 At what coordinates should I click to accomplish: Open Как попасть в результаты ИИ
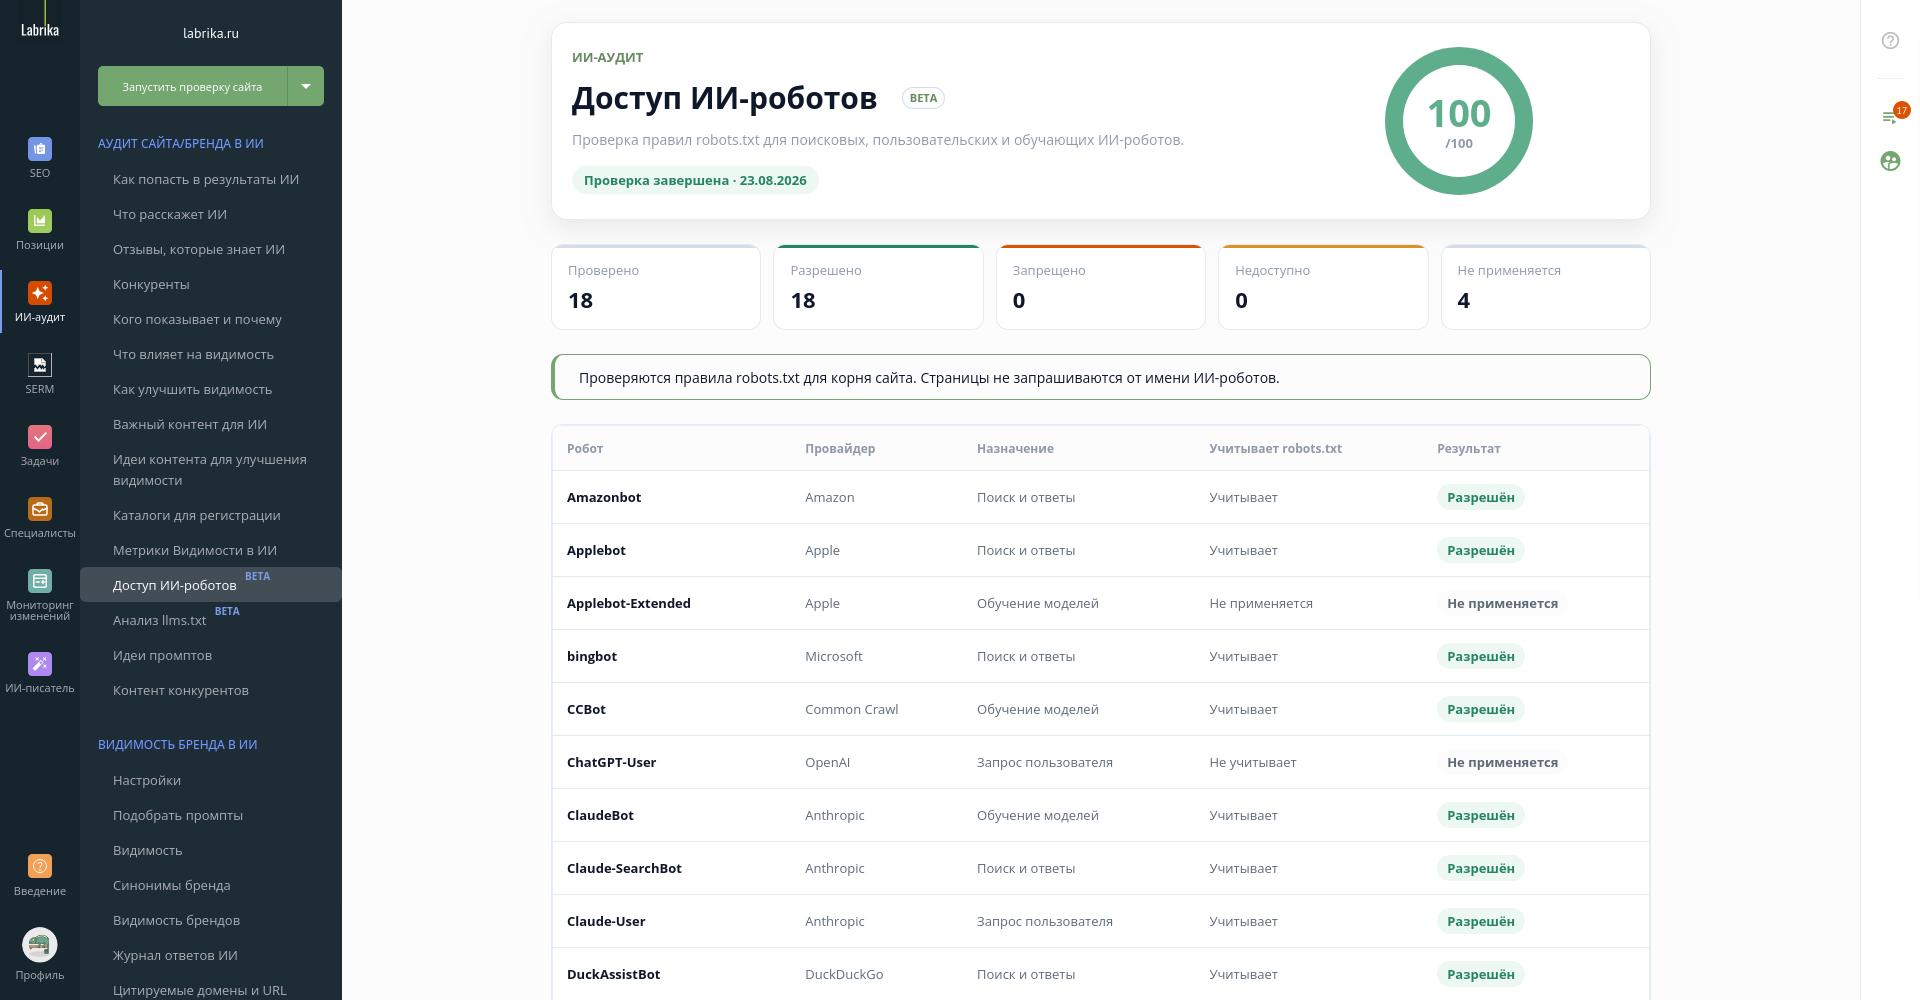point(206,180)
